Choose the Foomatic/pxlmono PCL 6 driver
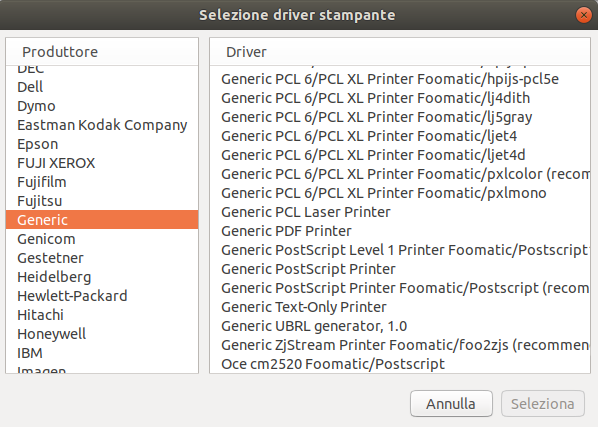598x427 pixels. click(x=400, y=193)
